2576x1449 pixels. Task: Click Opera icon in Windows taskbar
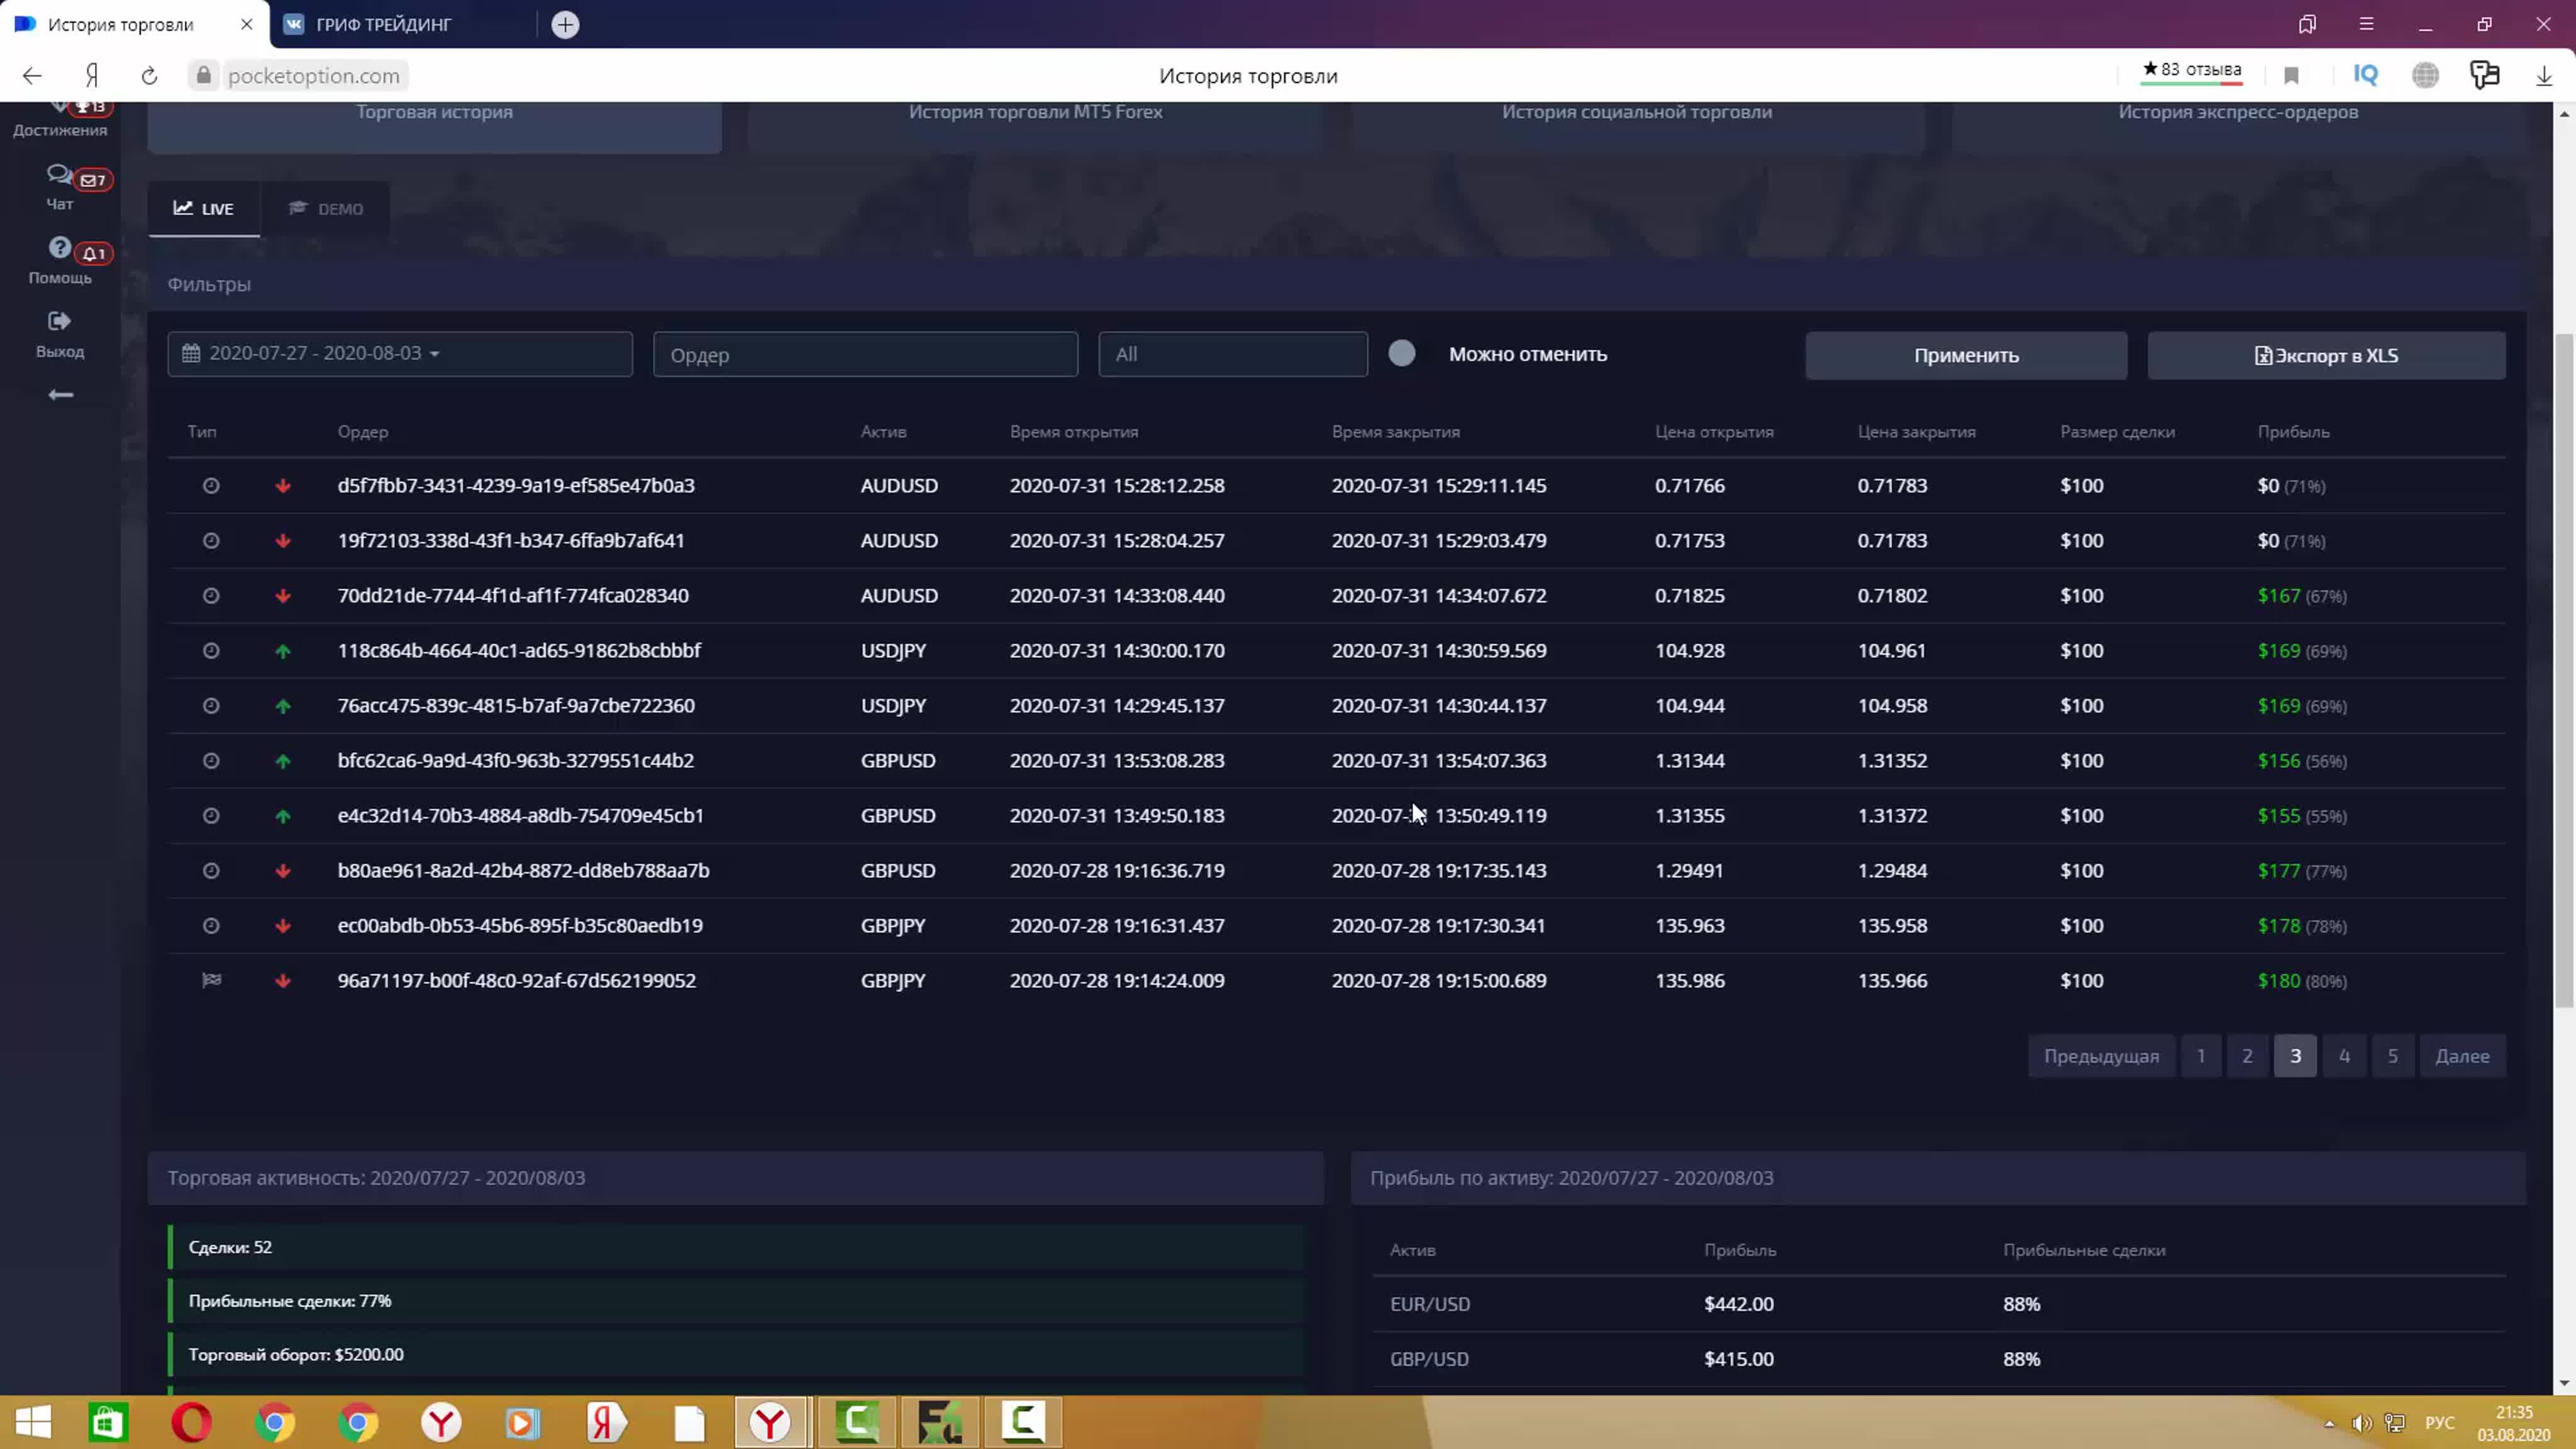[x=191, y=1422]
